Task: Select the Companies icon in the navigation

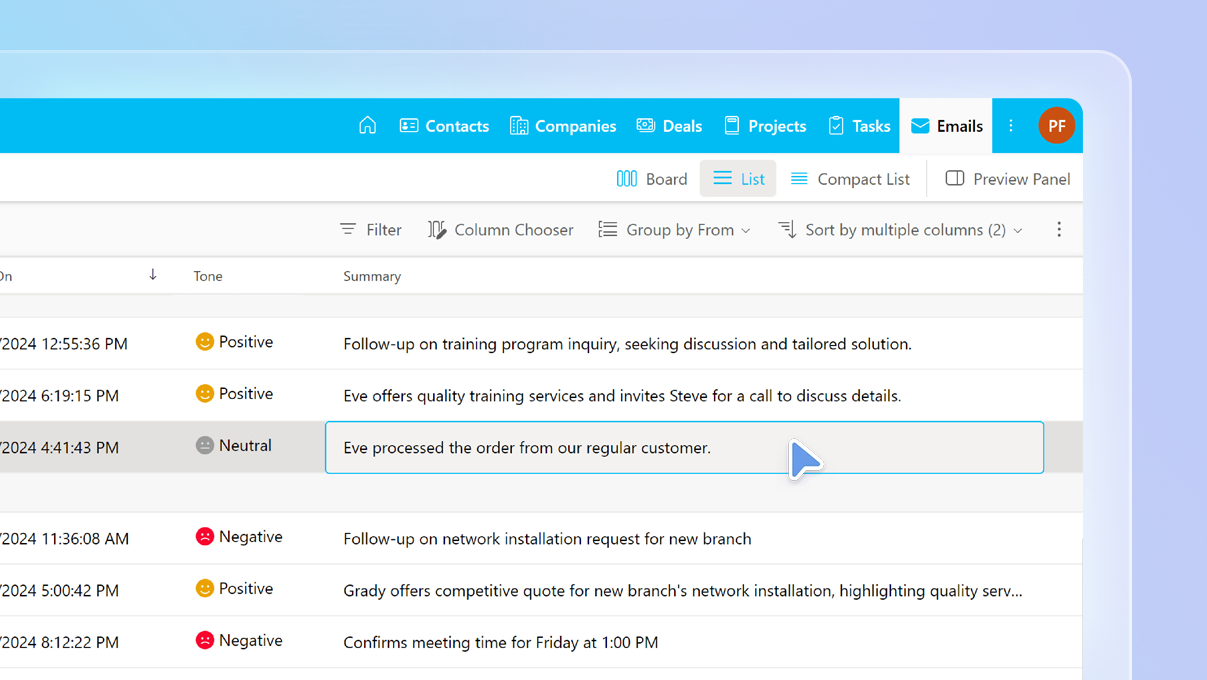Action: click(519, 125)
